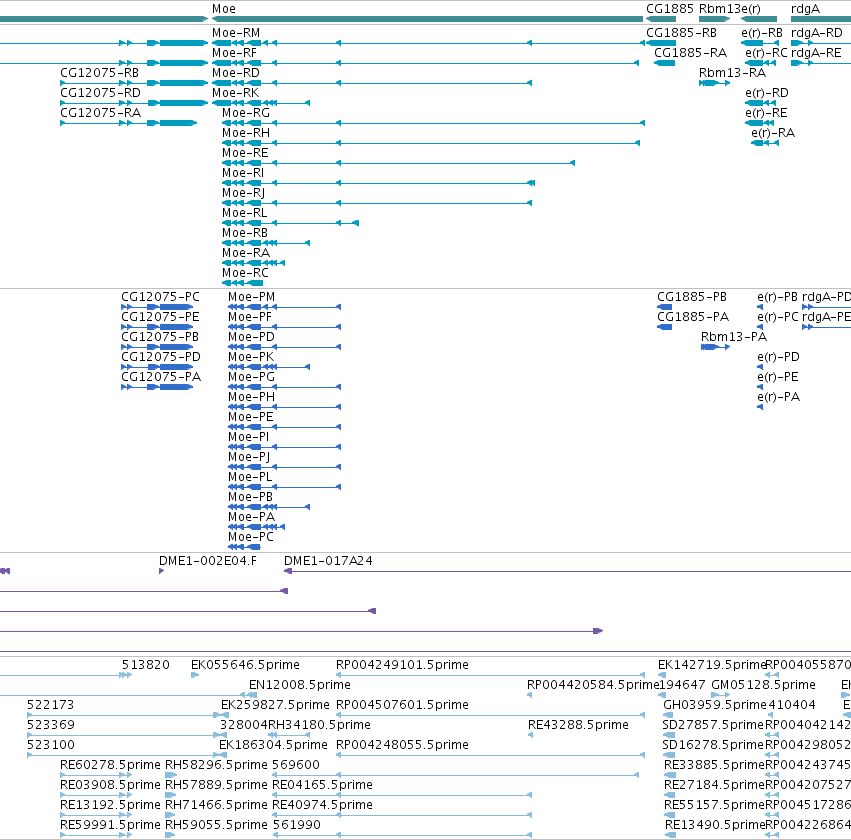851x840 pixels.
Task: Click the e(r)-PA protein label
Action: [778, 397]
